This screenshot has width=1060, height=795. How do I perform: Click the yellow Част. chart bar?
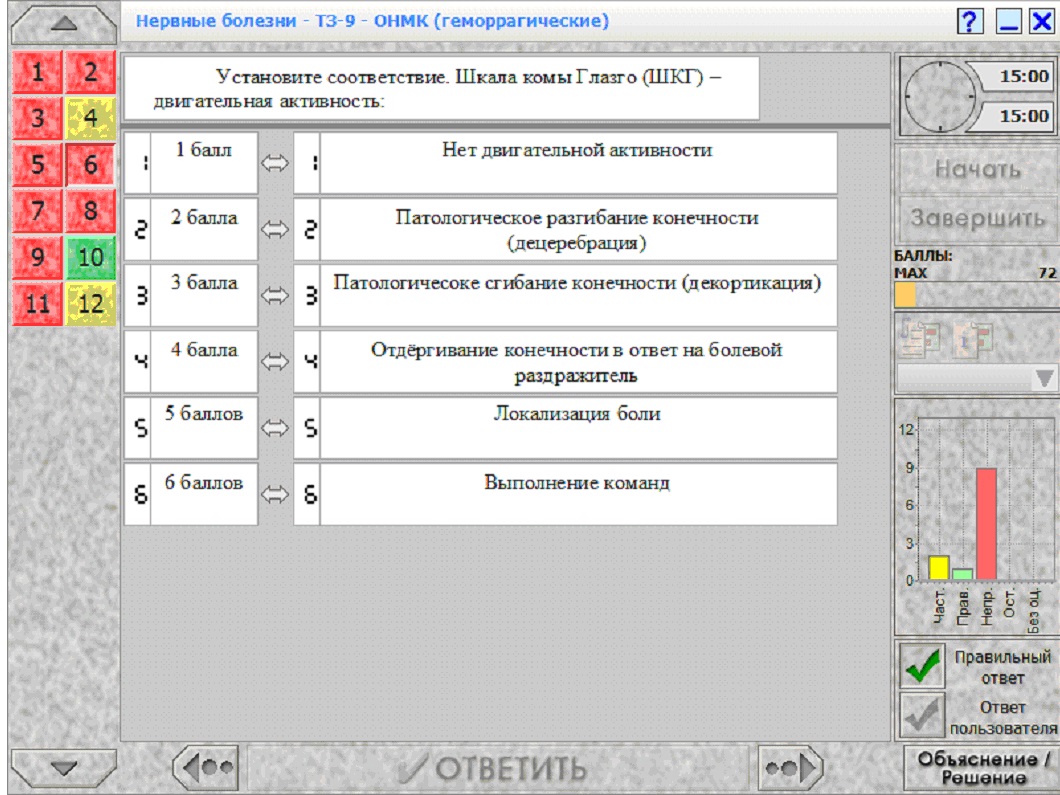(939, 568)
